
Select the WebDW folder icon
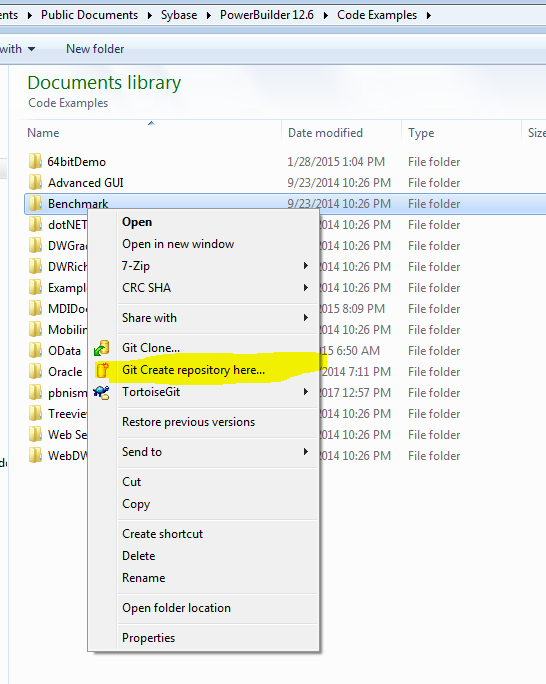pos(35,455)
